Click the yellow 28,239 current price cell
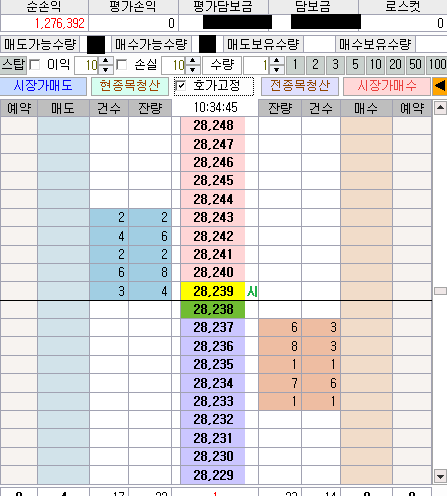 (x=213, y=291)
